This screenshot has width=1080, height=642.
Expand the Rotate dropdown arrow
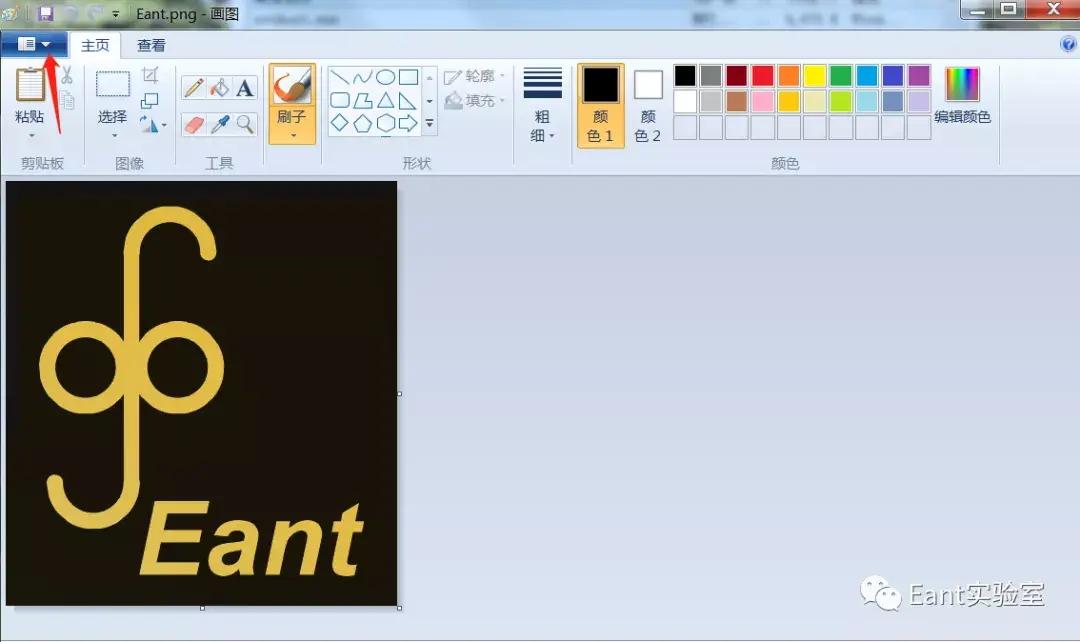[x=164, y=125]
